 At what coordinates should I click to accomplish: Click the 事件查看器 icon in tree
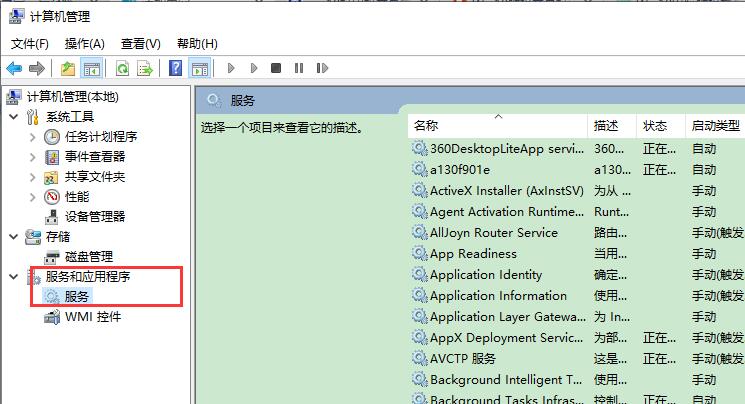[52, 157]
